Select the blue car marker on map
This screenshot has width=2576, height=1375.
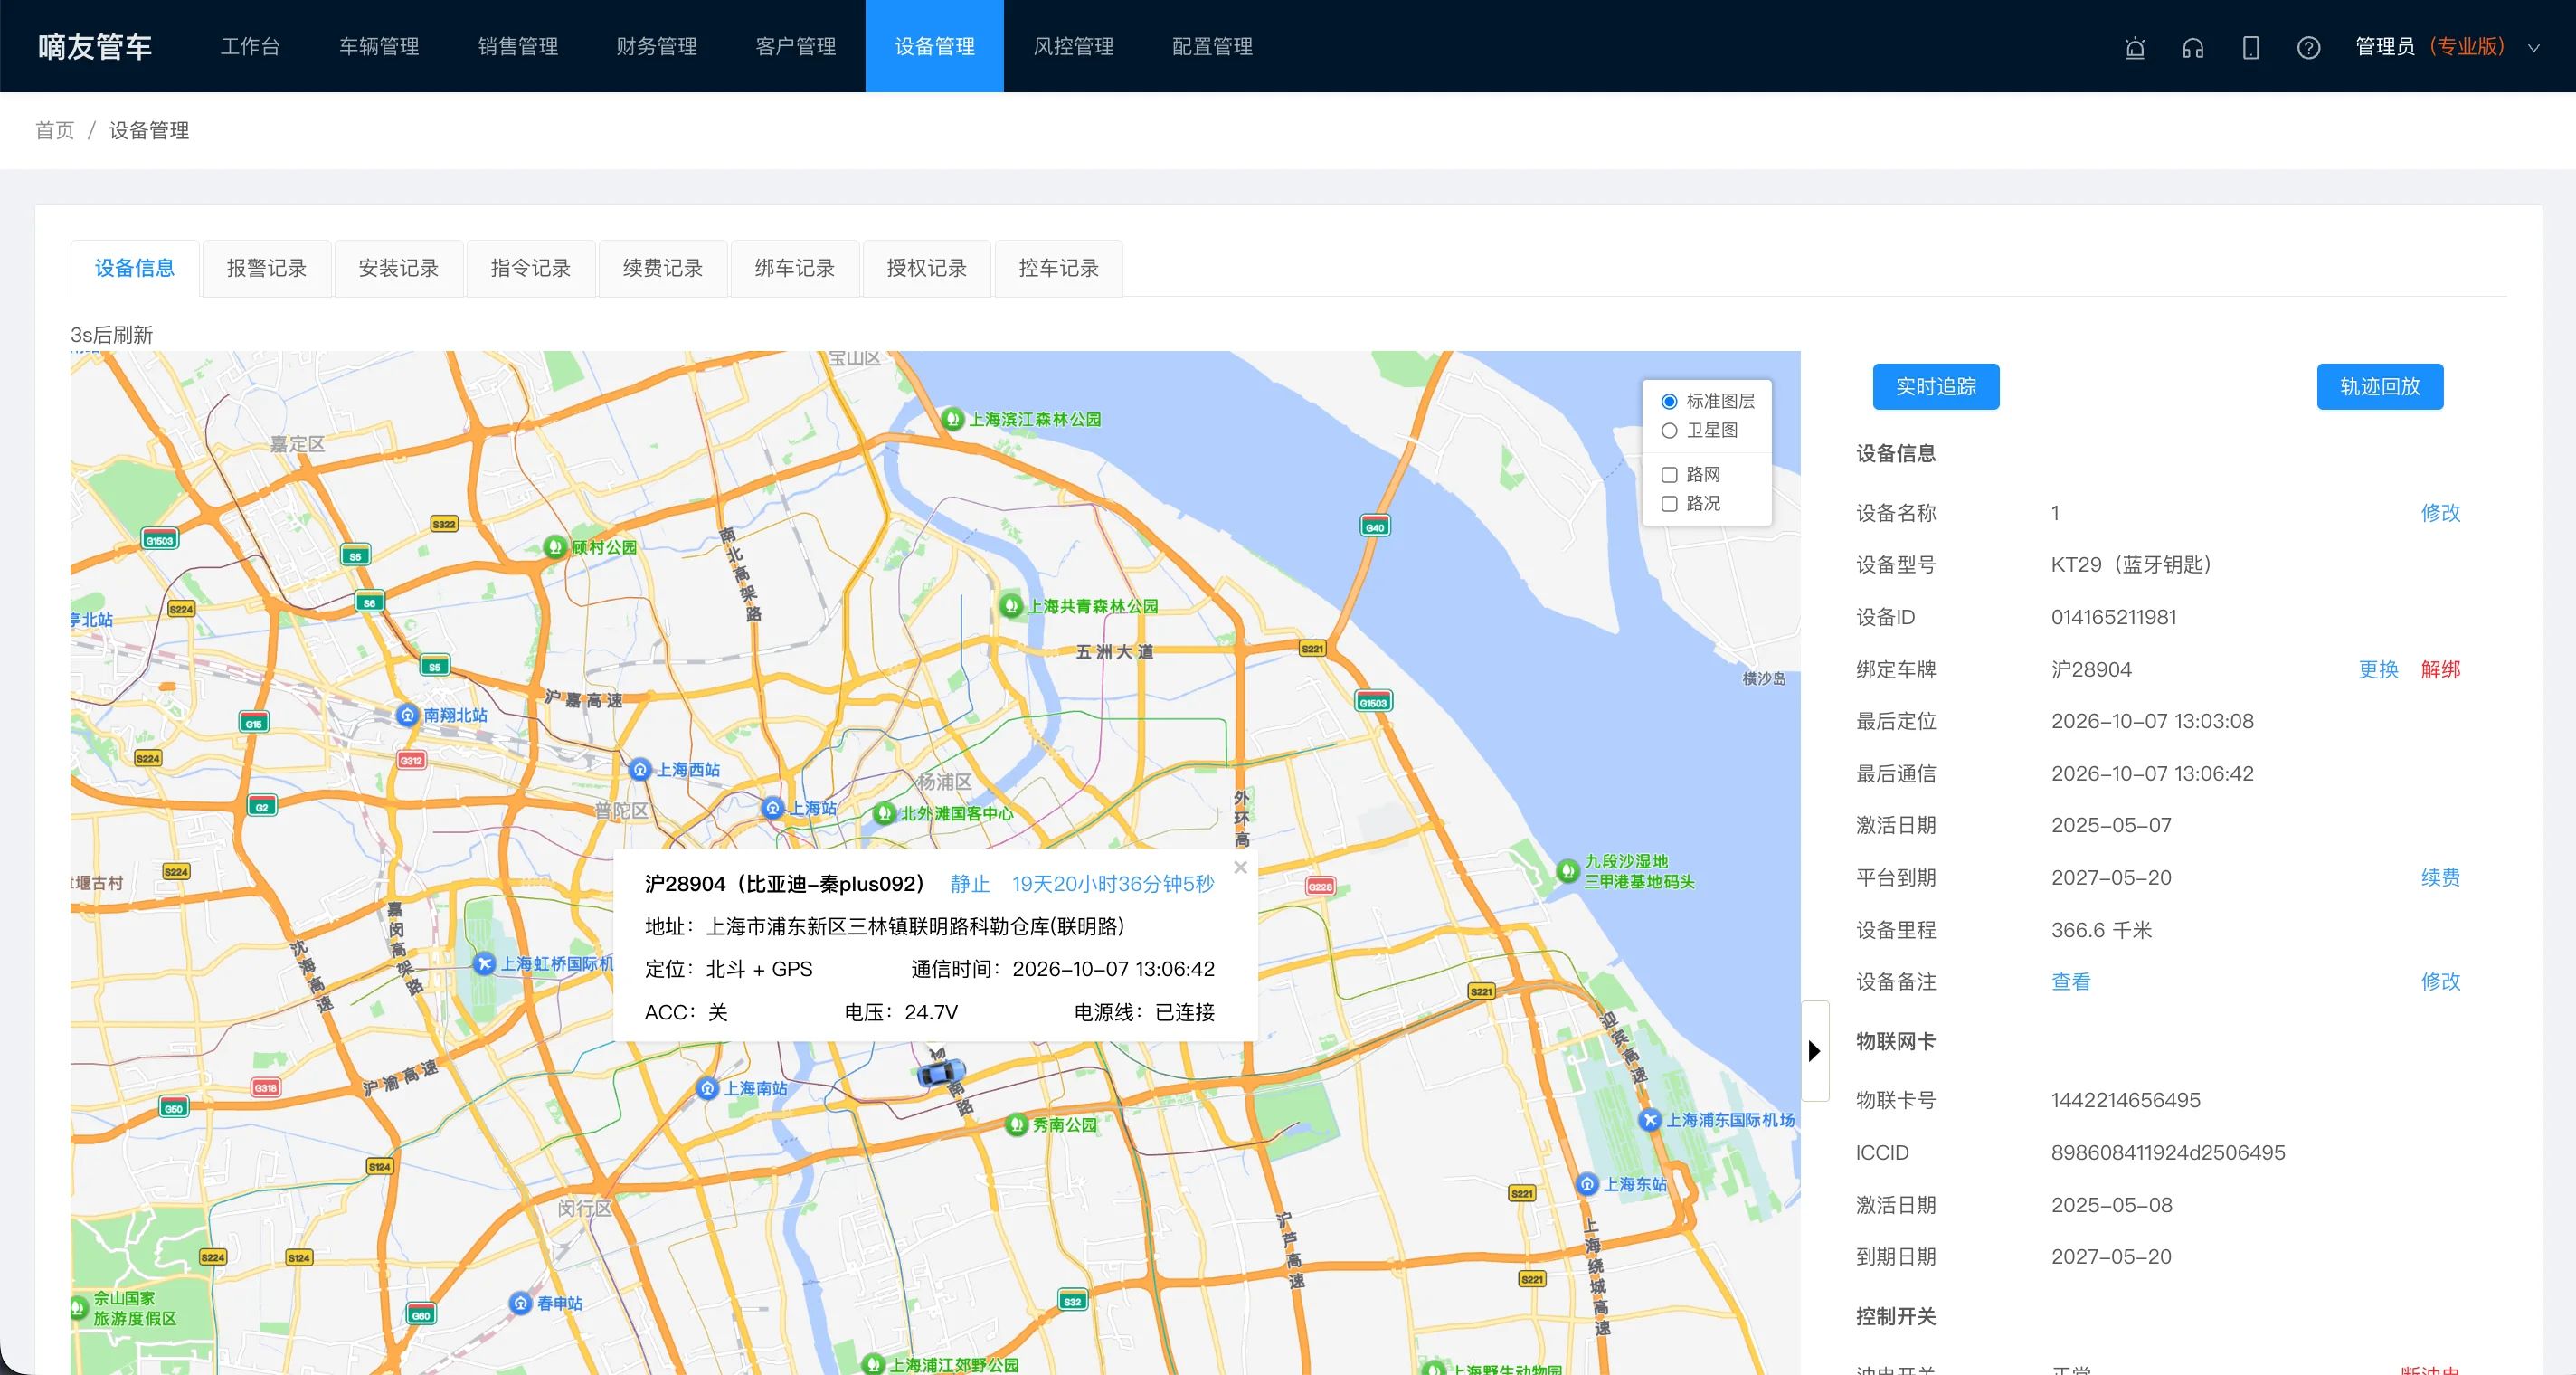click(940, 1072)
